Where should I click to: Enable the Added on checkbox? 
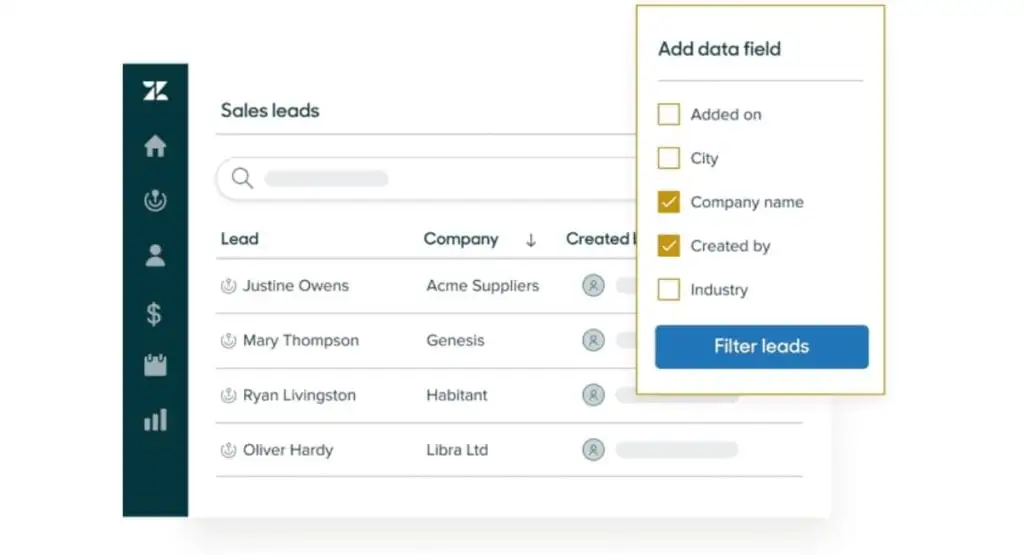pos(669,114)
